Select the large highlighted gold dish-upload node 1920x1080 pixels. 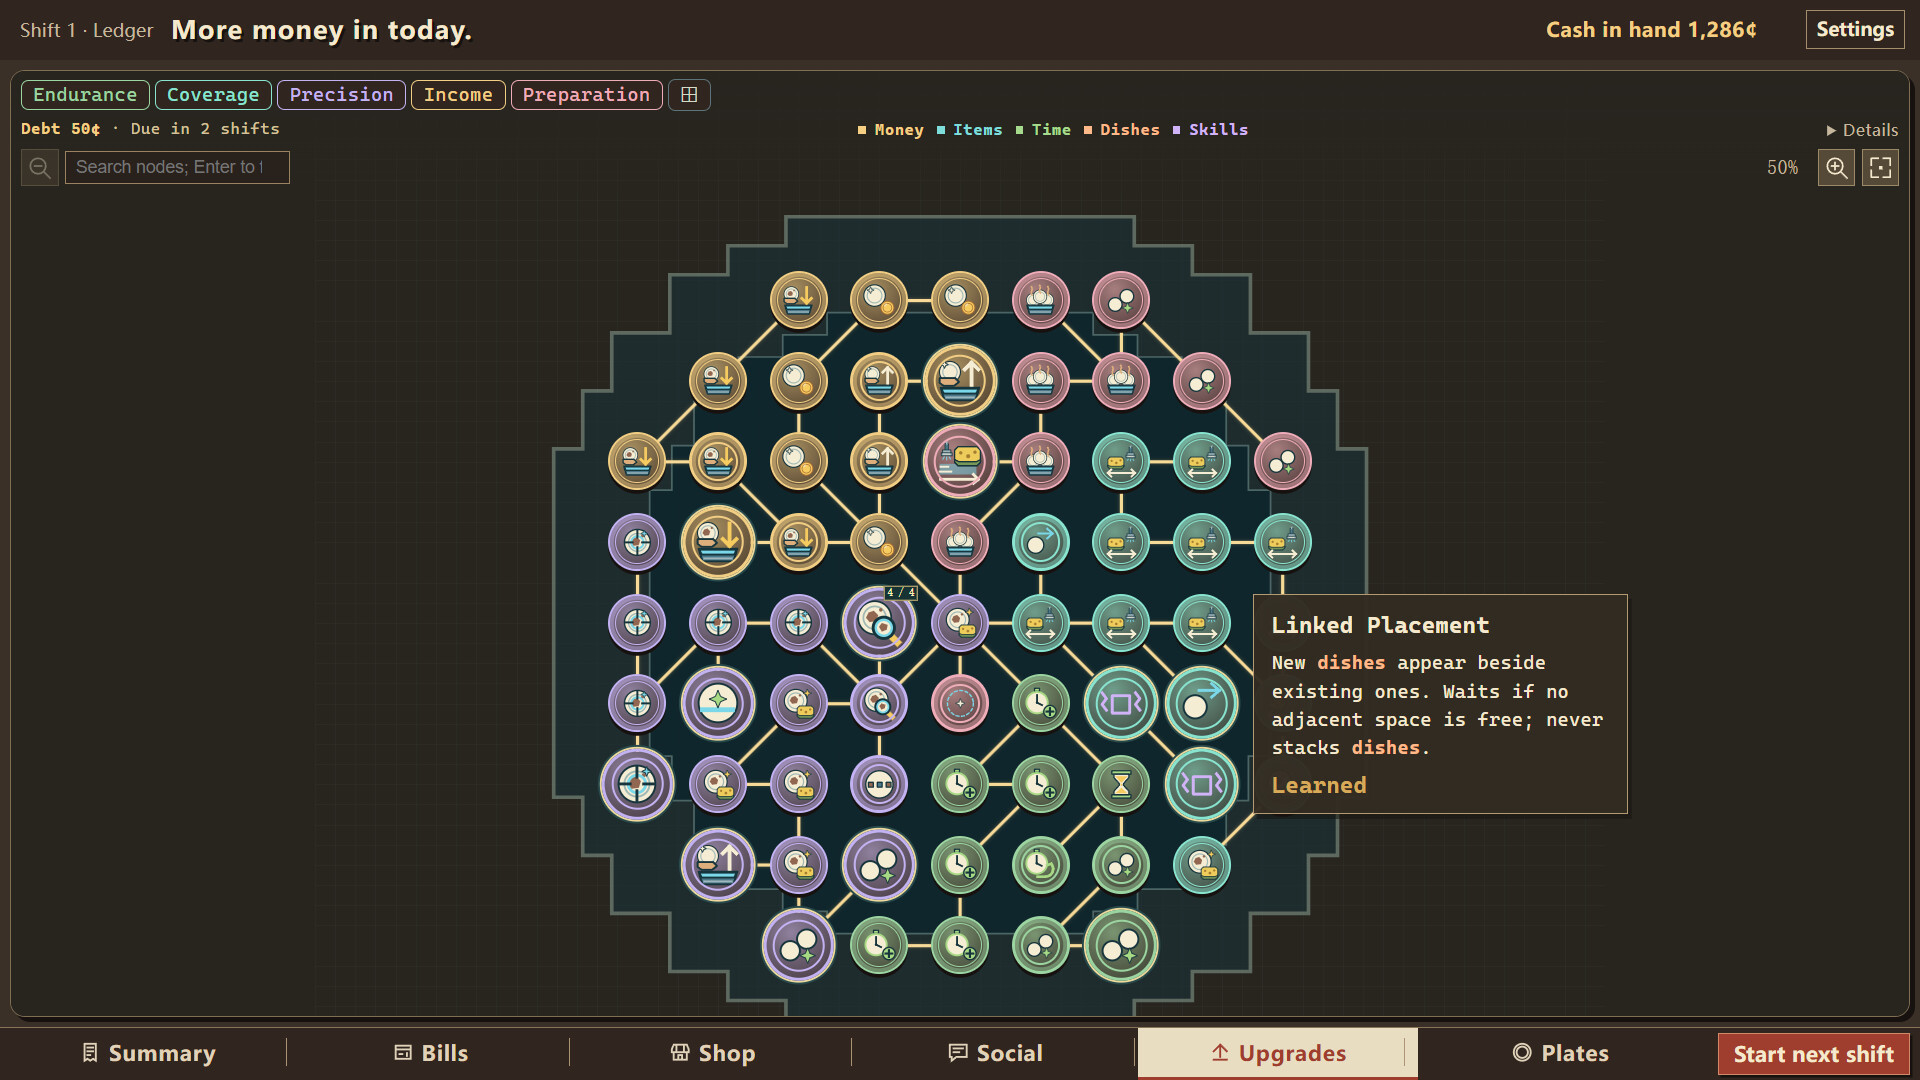960,381
